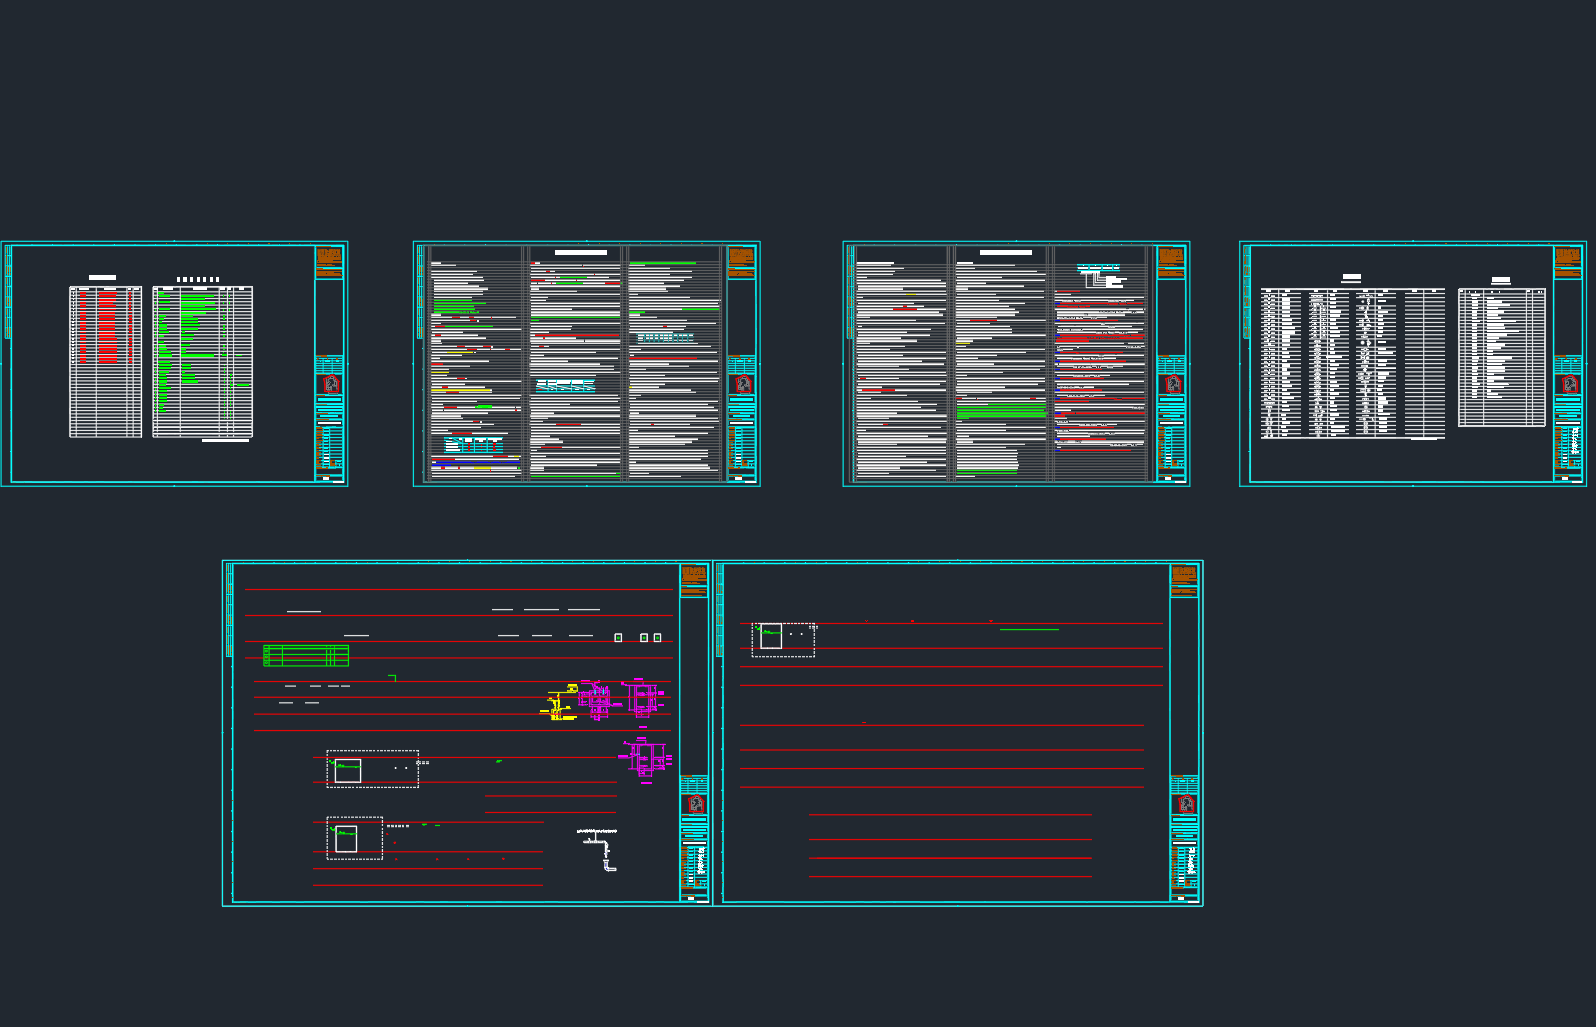Click the dashed box on the lower-right sheet
This screenshot has width=1596, height=1027.
pos(783,639)
